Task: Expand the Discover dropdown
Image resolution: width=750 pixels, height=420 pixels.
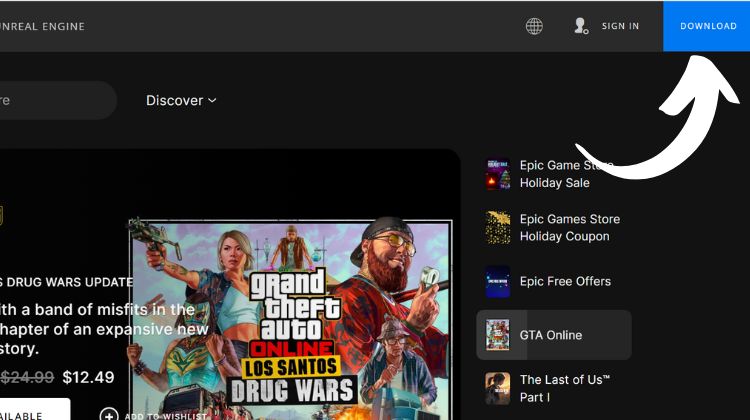Action: (x=181, y=100)
